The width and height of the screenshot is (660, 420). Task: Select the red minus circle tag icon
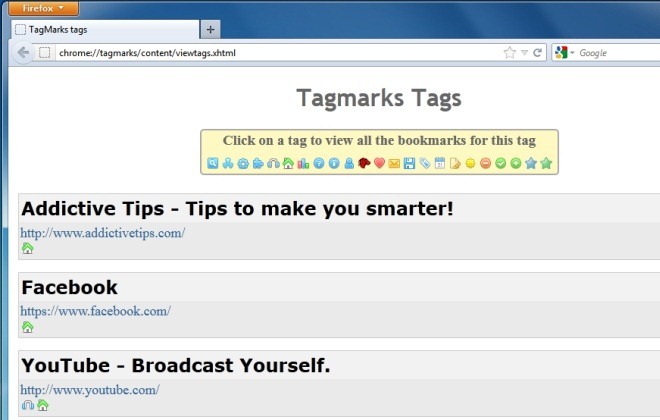[x=485, y=163]
